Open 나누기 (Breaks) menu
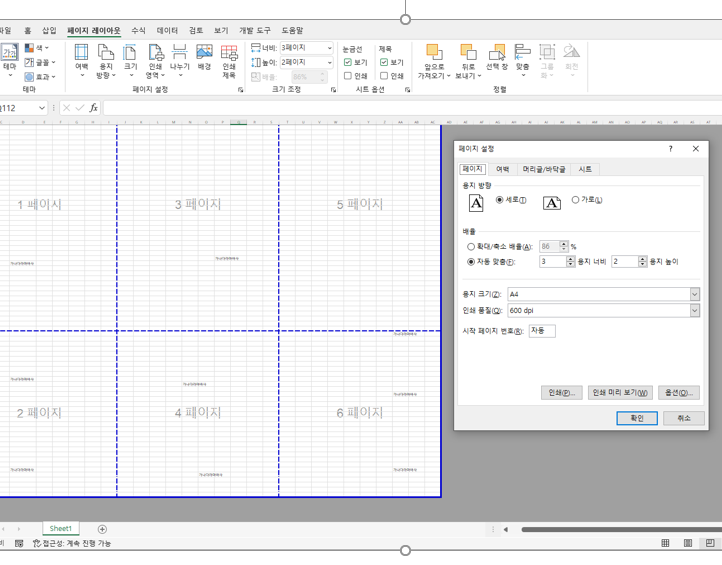Image resolution: width=722 pixels, height=565 pixels. (x=180, y=60)
